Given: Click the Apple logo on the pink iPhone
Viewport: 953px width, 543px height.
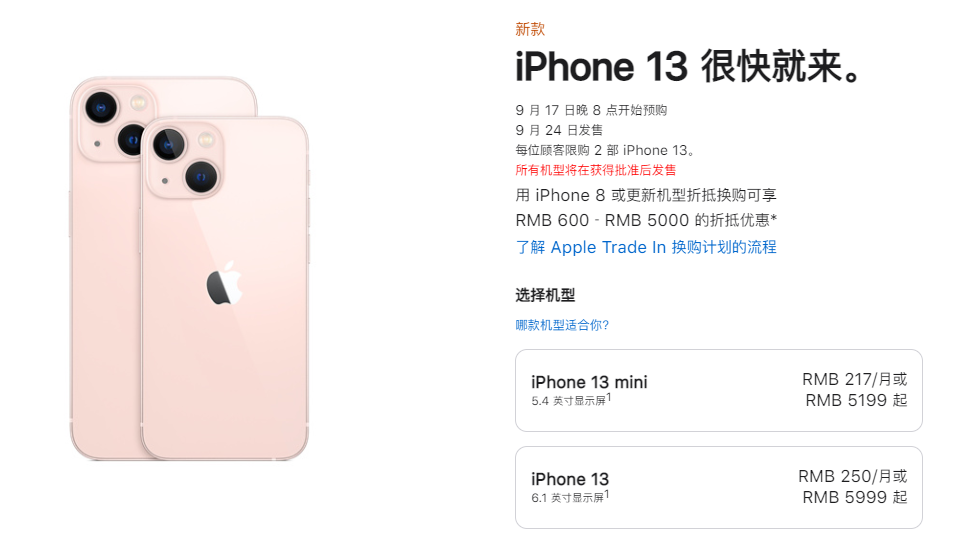Looking at the screenshot, I should (224, 283).
